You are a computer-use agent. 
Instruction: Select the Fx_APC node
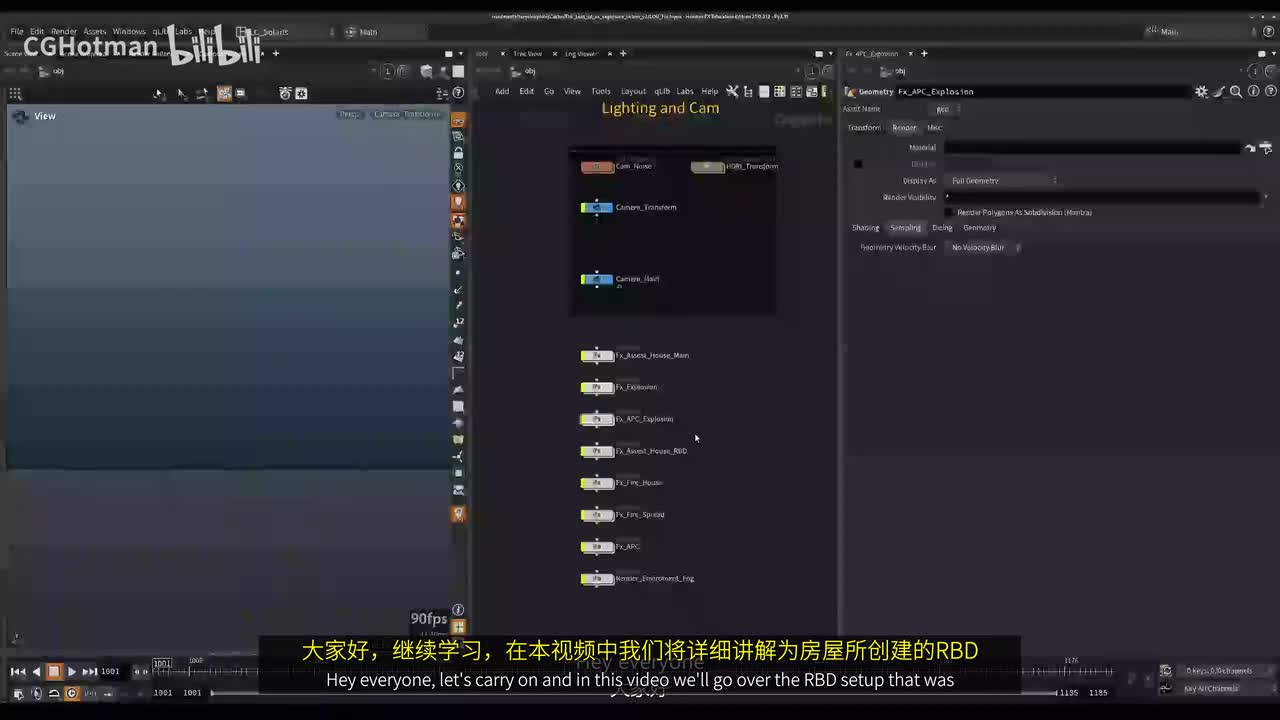click(597, 547)
